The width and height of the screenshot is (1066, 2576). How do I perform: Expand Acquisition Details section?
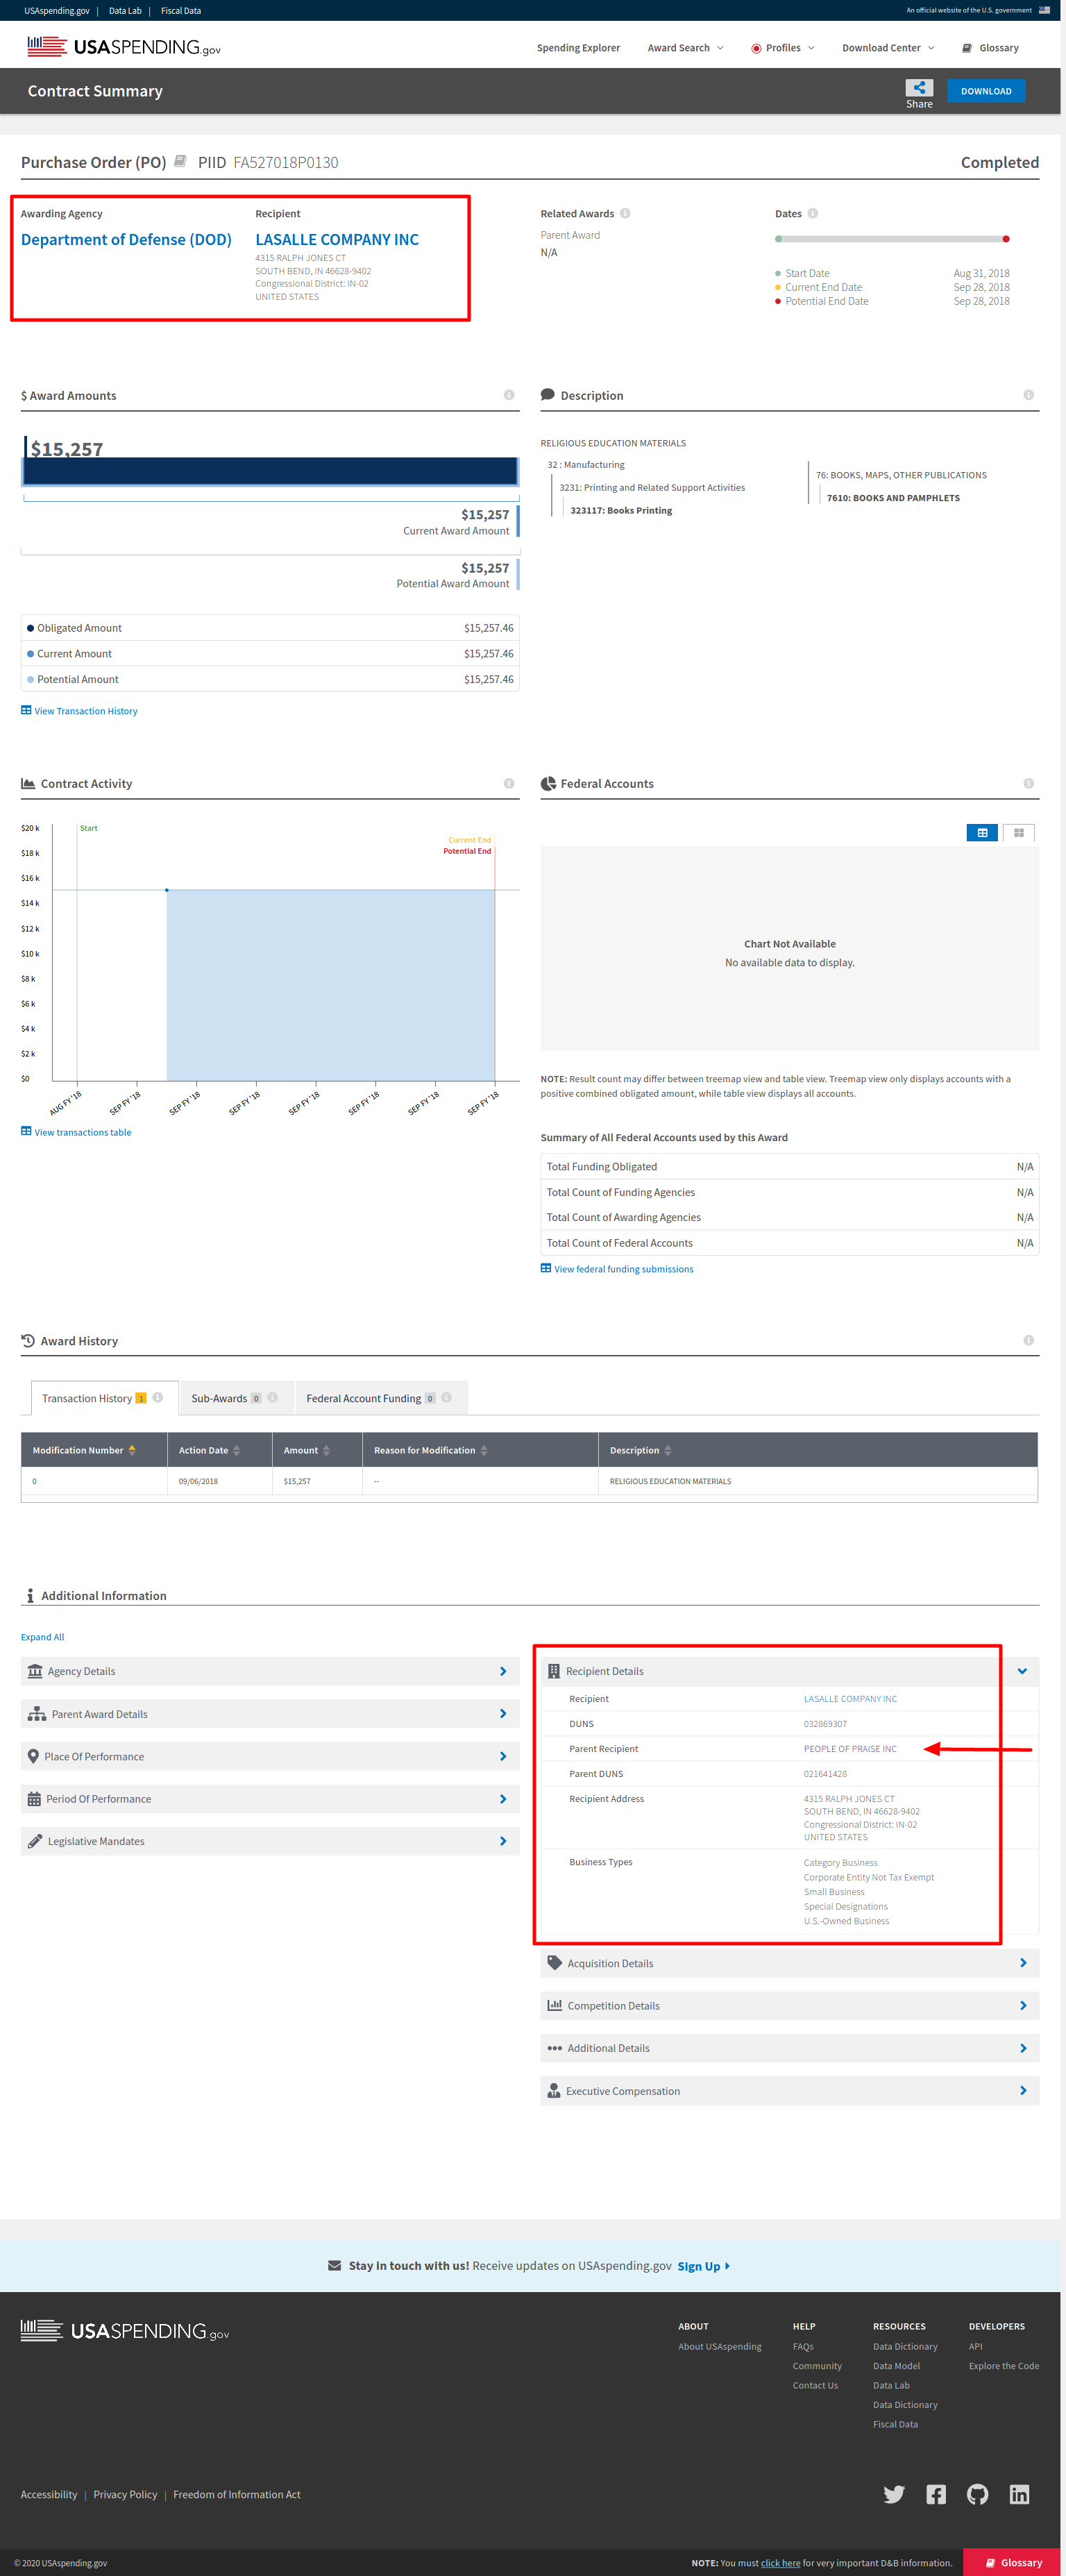click(790, 1963)
